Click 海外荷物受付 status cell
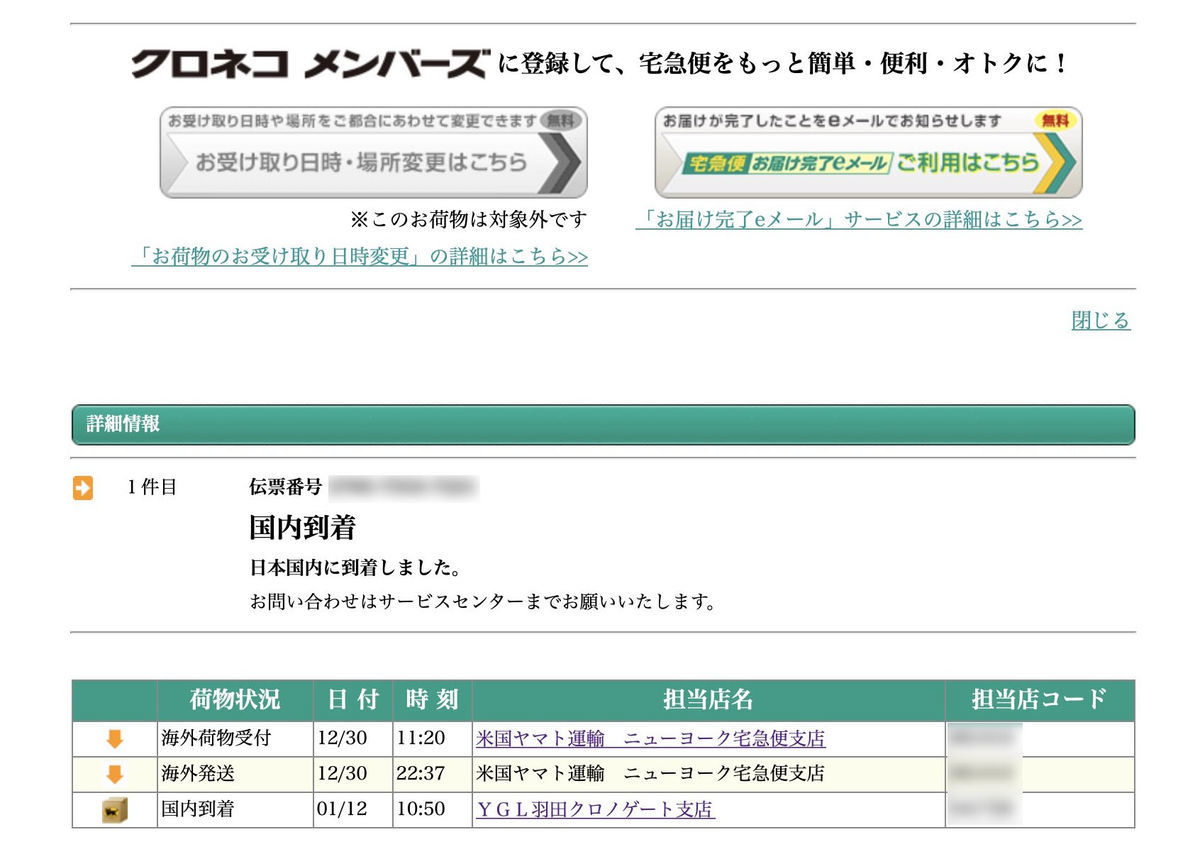Screen dimensions: 1200x854 235,739
